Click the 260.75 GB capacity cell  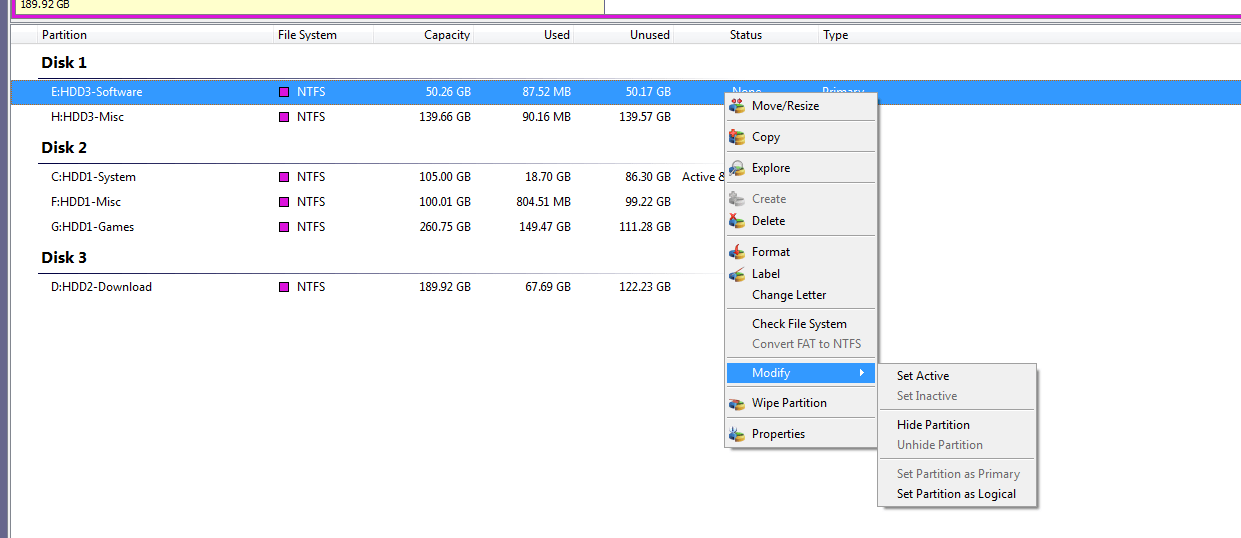pos(445,227)
